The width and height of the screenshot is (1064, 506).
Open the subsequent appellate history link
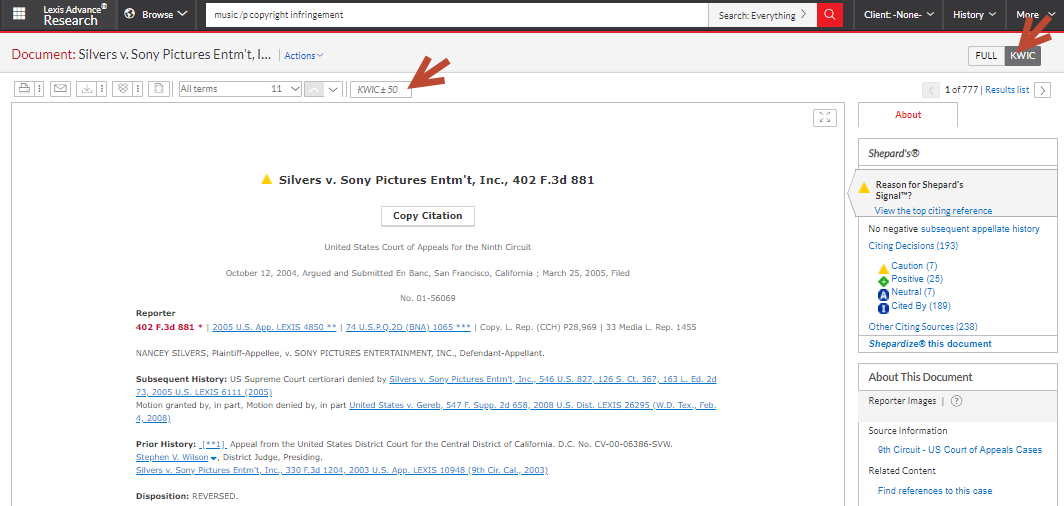click(x=980, y=229)
